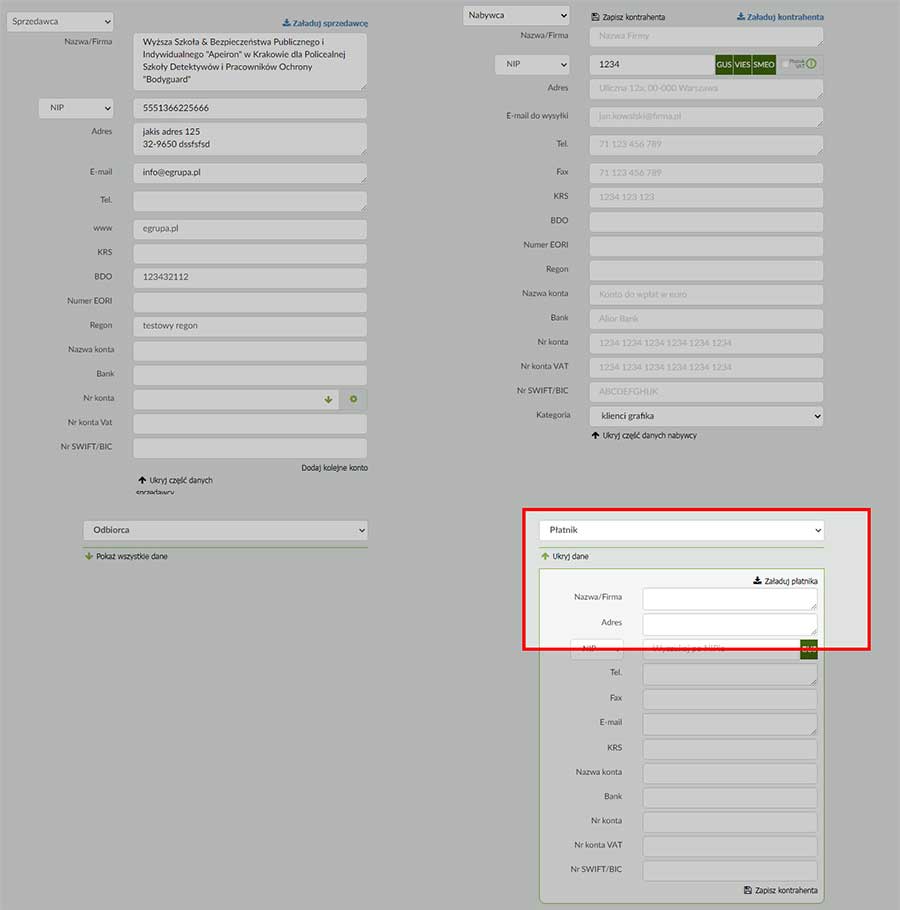Click the Załaduj płatnika download icon

tap(757, 581)
